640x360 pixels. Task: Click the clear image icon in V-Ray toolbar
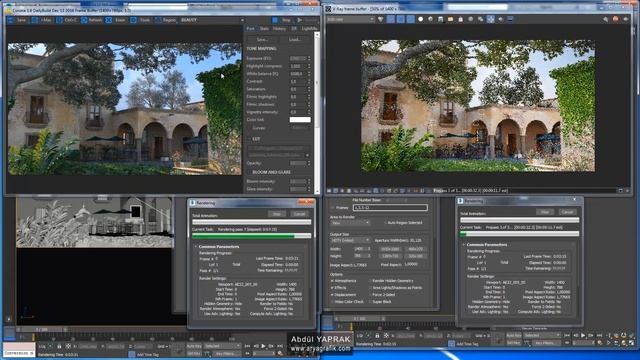tap(460, 19)
